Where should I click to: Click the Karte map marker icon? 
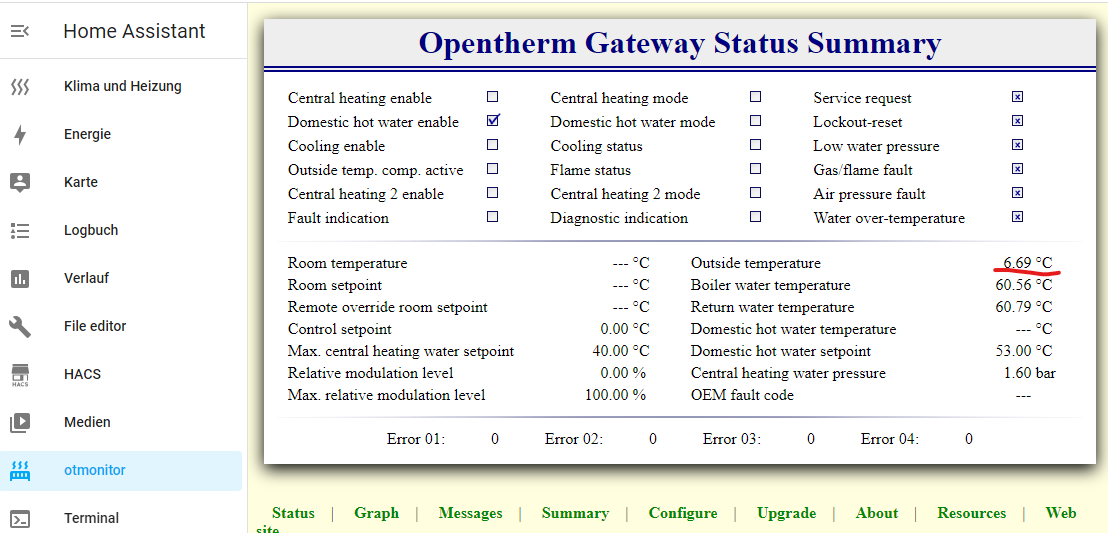(x=20, y=182)
